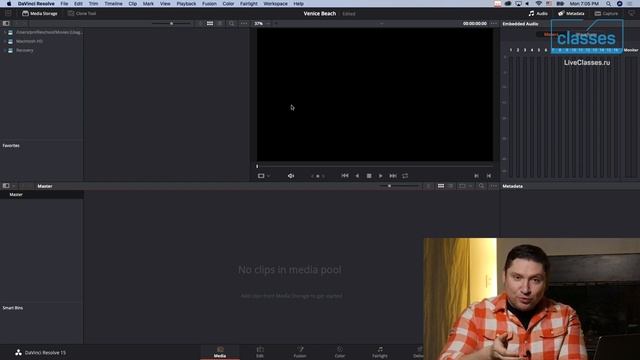This screenshot has width=640, height=360.
Task: Open the Workspace menu
Action: [276, 4]
